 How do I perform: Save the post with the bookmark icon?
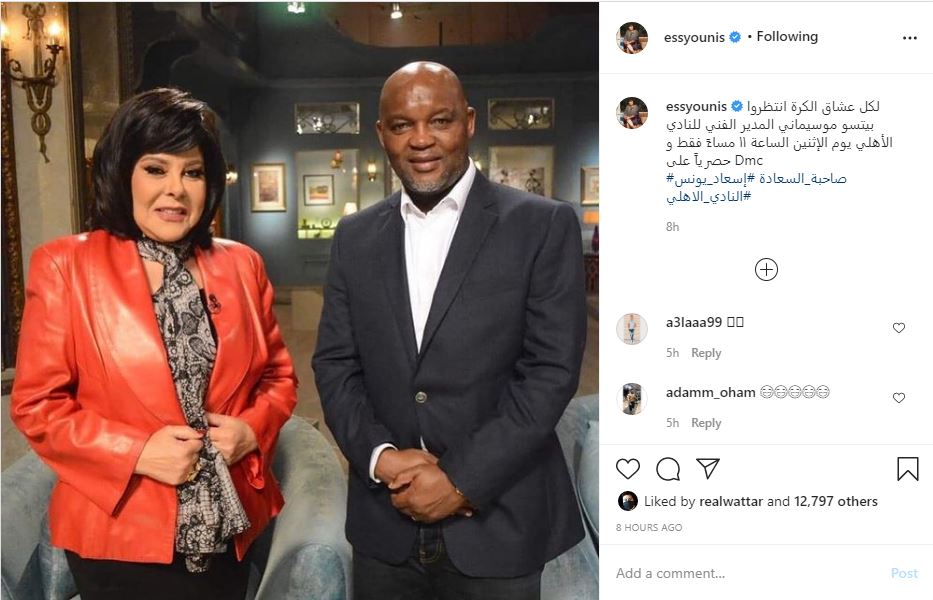pyautogui.click(x=907, y=469)
